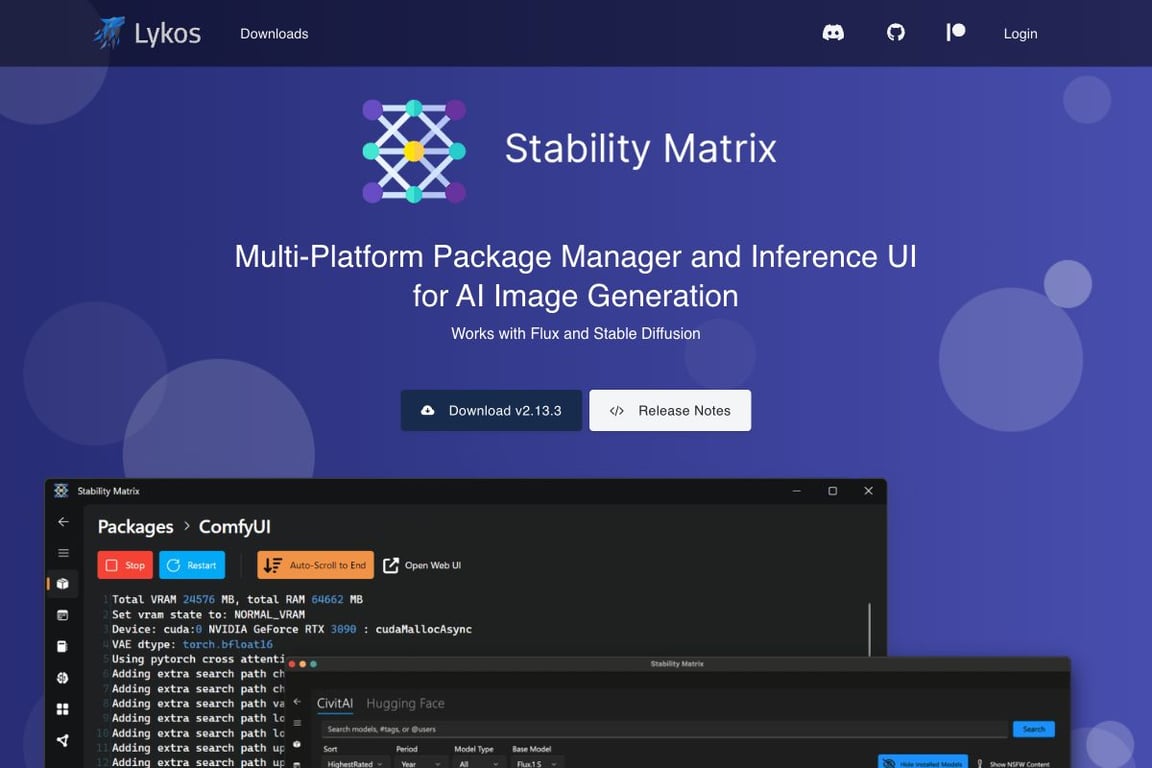This screenshot has height=768, width=1152.
Task: Open the globe model browser sidebar icon
Action: [x=62, y=678]
